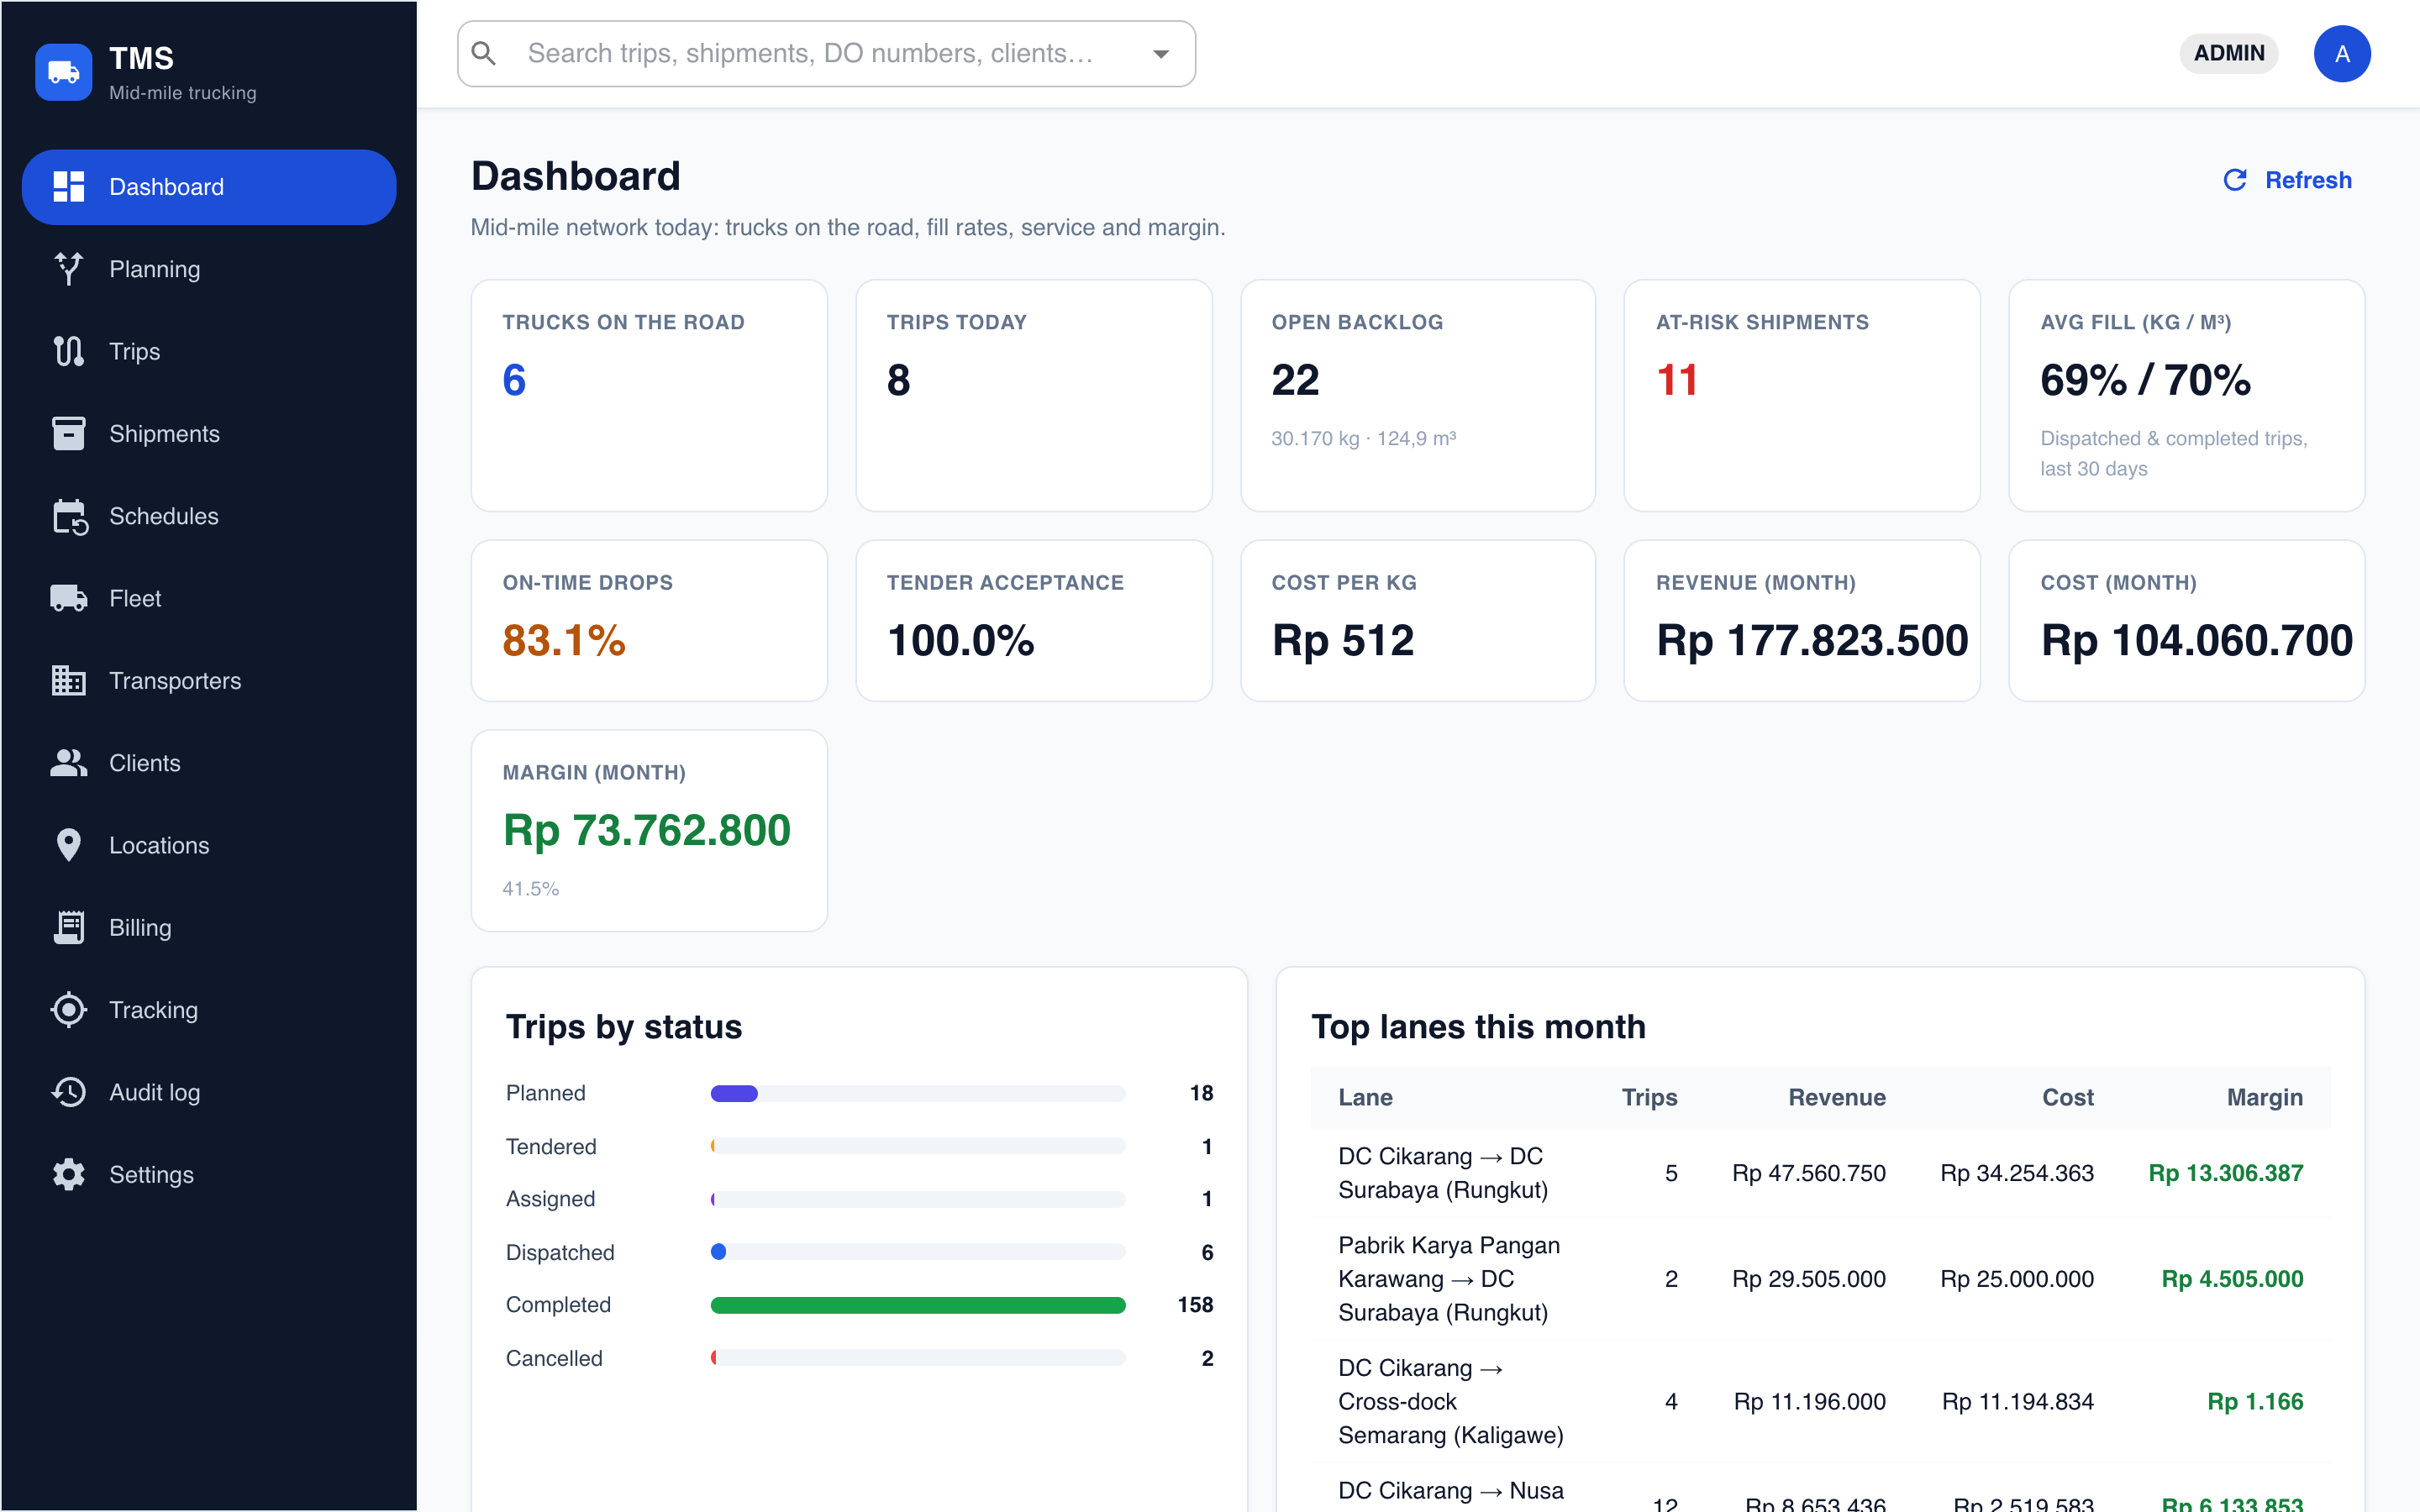The width and height of the screenshot is (2420, 1512).
Task: Click the Transporters building icon
Action: coord(68,680)
